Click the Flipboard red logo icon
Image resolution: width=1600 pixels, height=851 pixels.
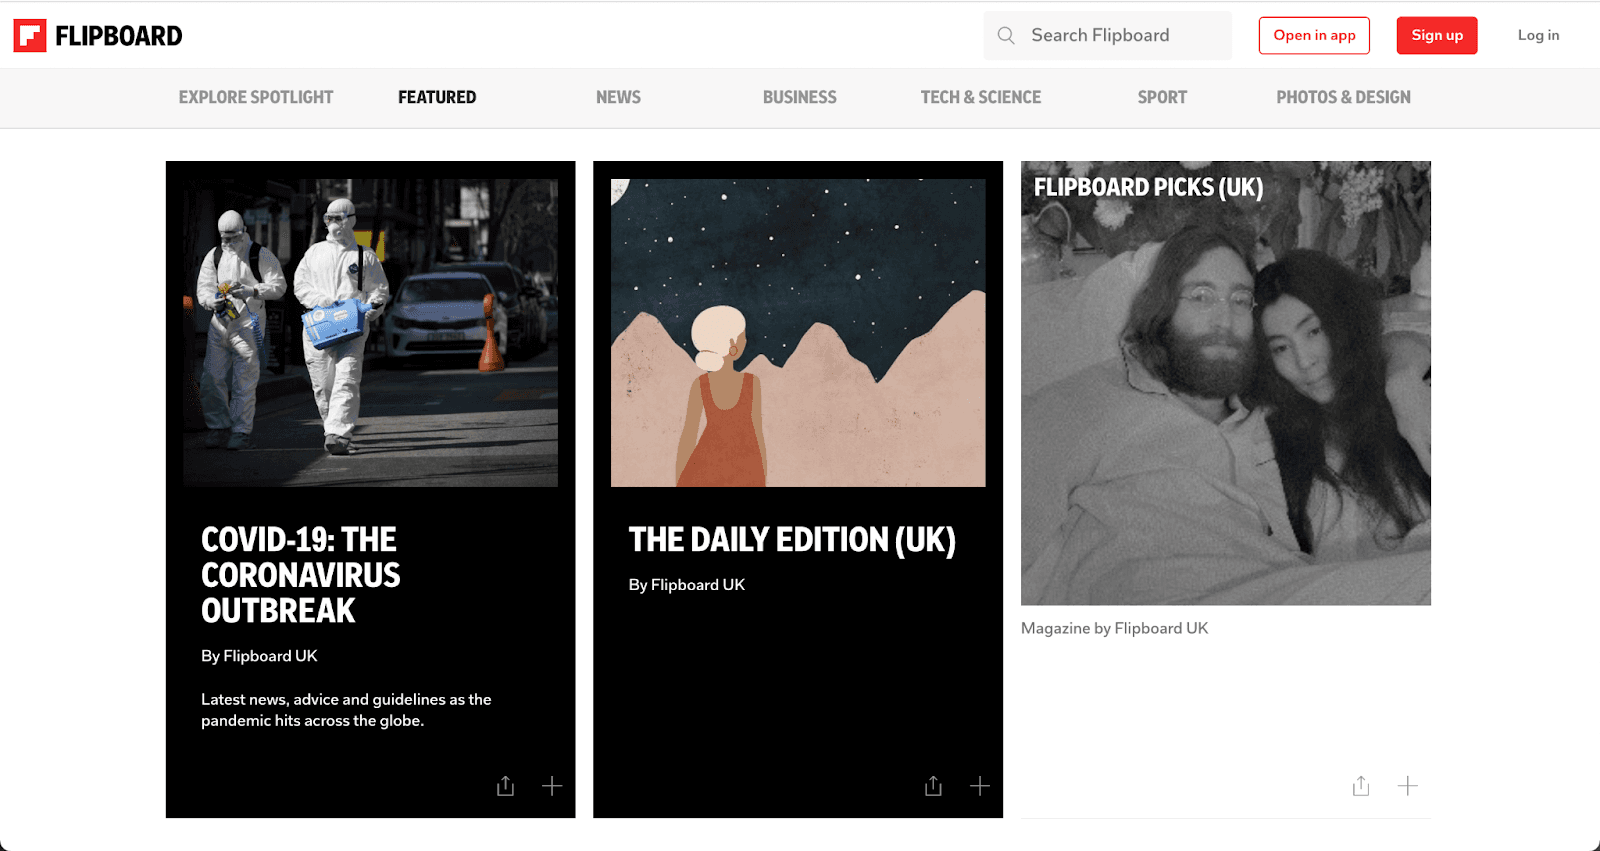(30, 36)
